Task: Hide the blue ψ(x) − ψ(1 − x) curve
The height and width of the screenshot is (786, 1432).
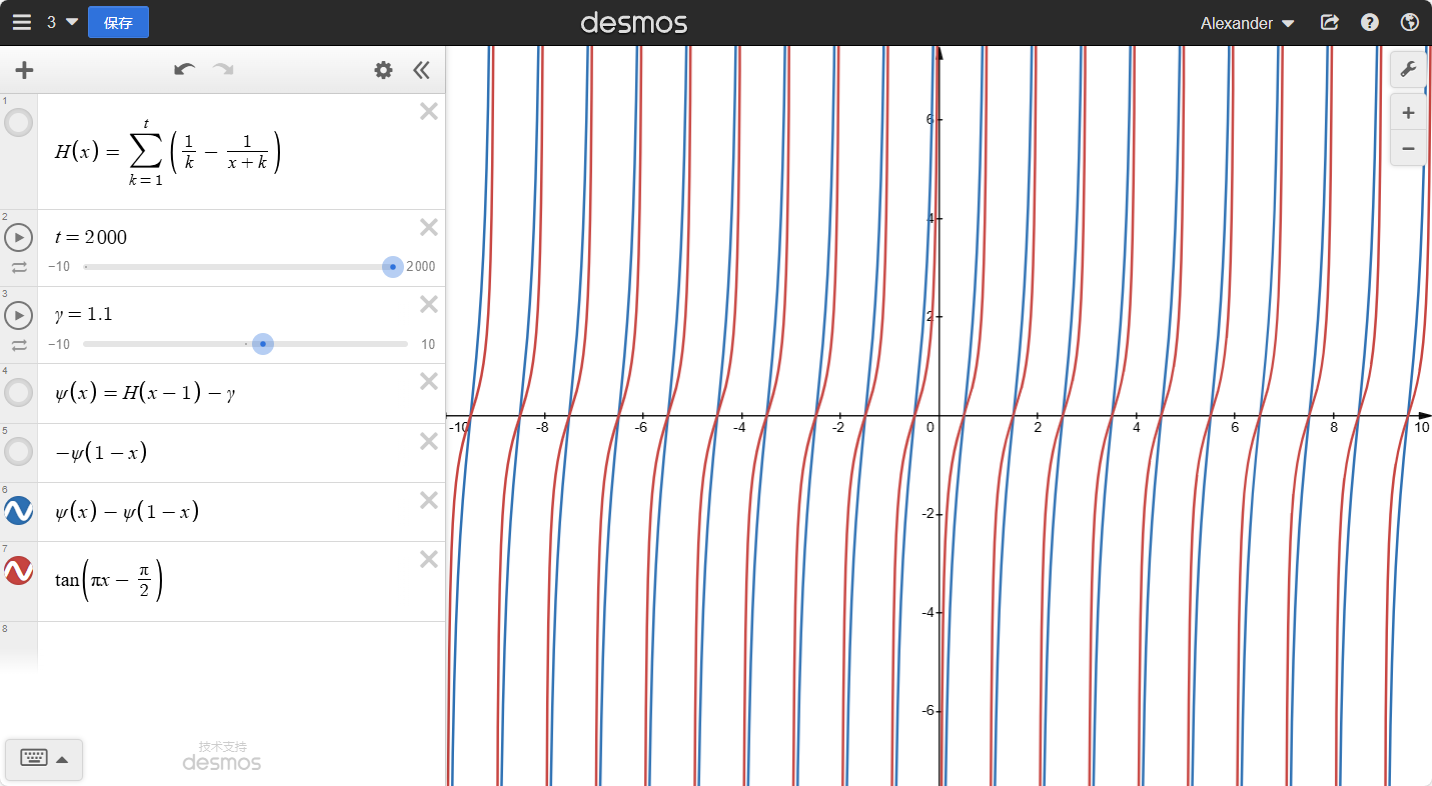Action: [19, 511]
